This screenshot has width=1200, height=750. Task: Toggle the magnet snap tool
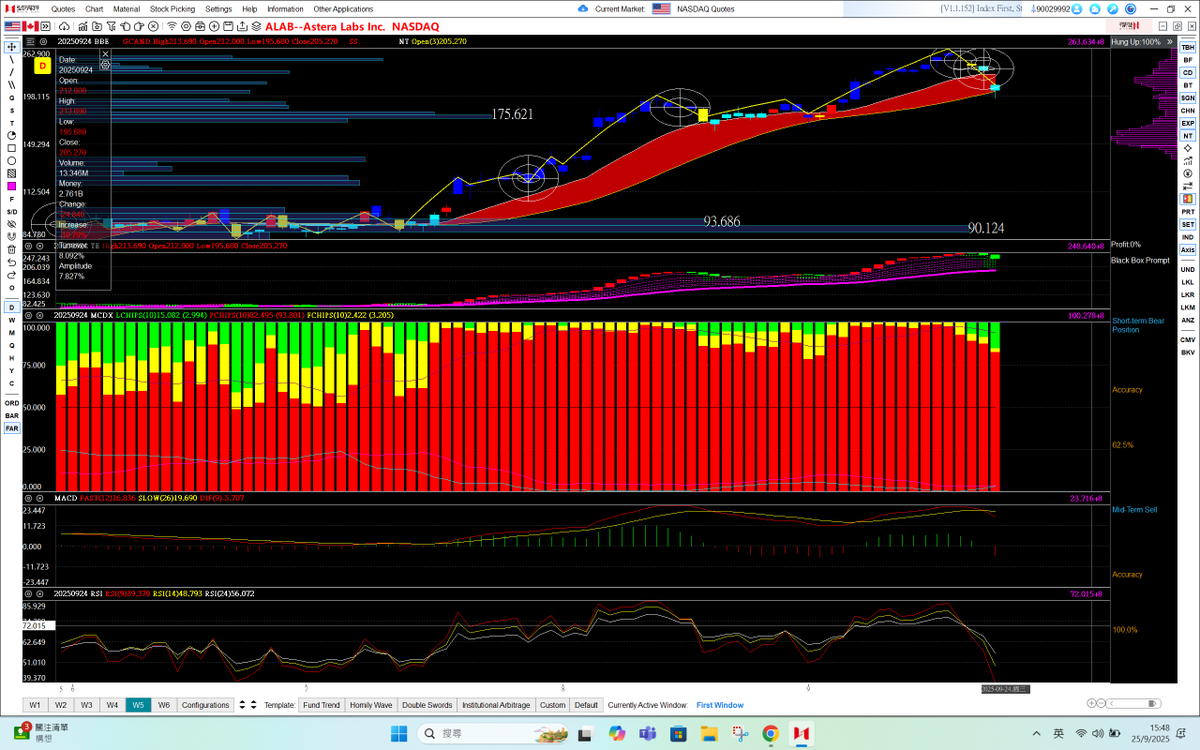pos(12,238)
